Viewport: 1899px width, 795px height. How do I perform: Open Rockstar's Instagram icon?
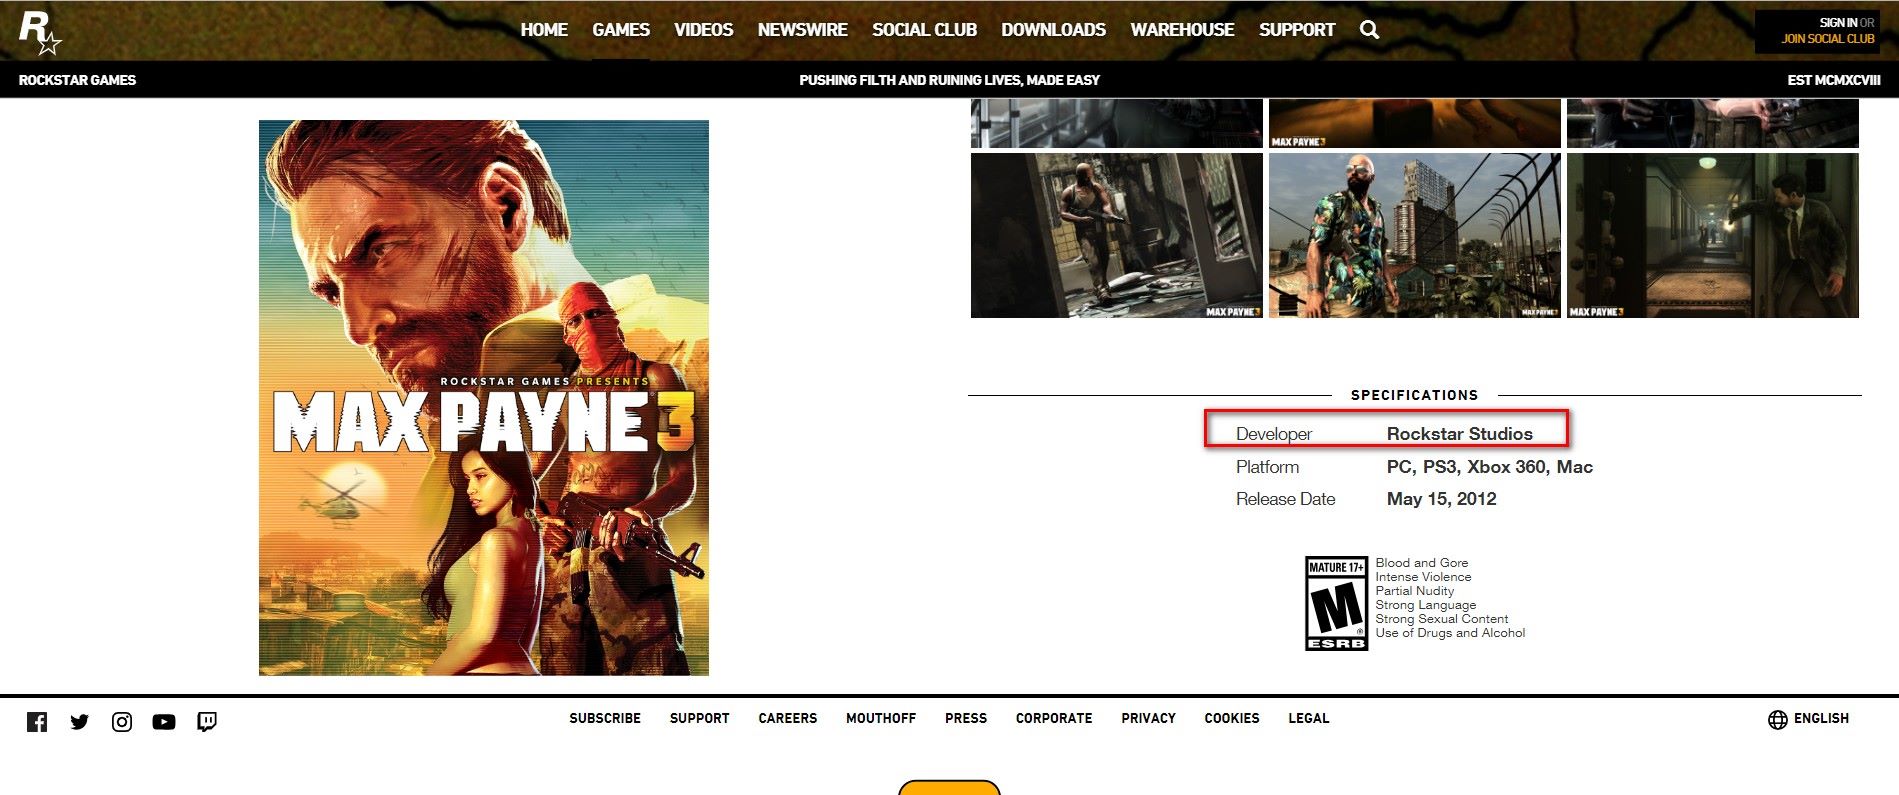122,722
